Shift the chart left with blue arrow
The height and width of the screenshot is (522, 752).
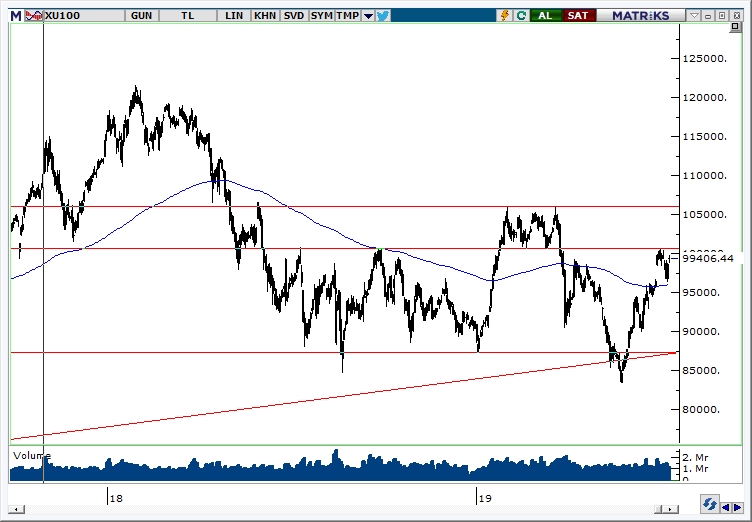pyautogui.click(x=725, y=507)
